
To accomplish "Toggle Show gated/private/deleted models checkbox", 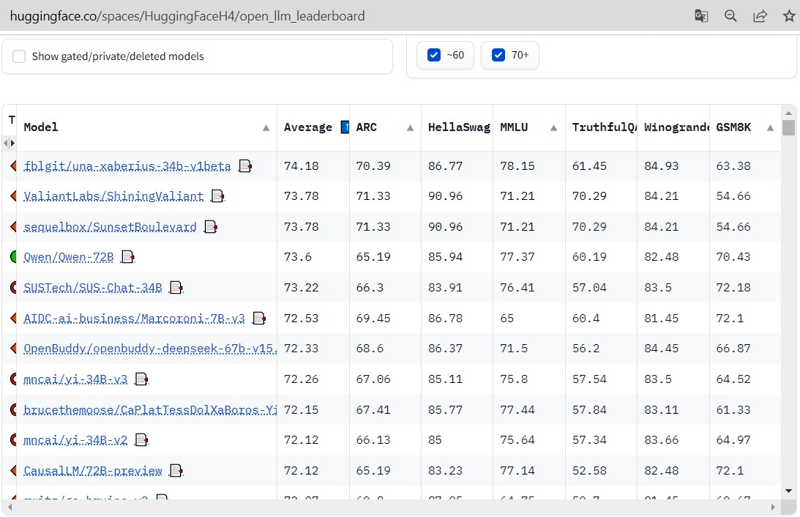I will (19, 56).
